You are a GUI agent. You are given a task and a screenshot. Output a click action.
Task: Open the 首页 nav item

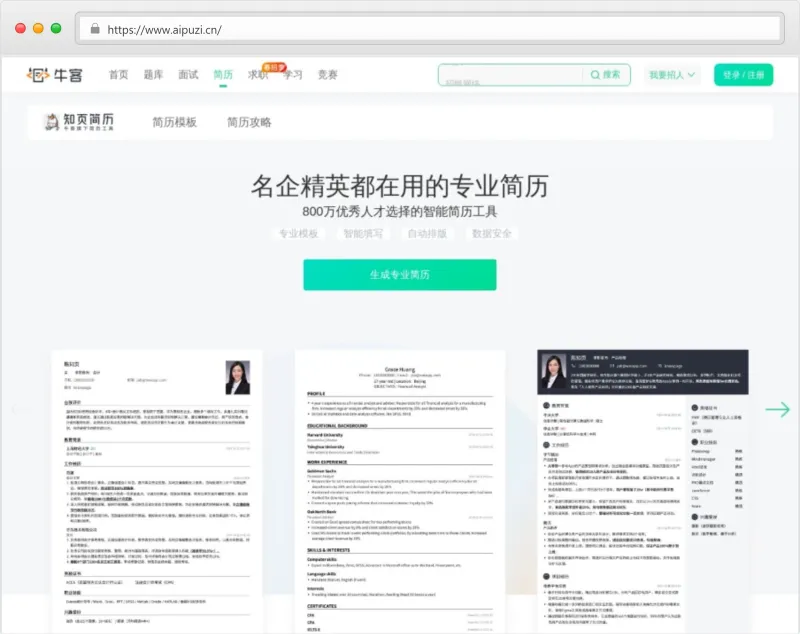[x=118, y=75]
